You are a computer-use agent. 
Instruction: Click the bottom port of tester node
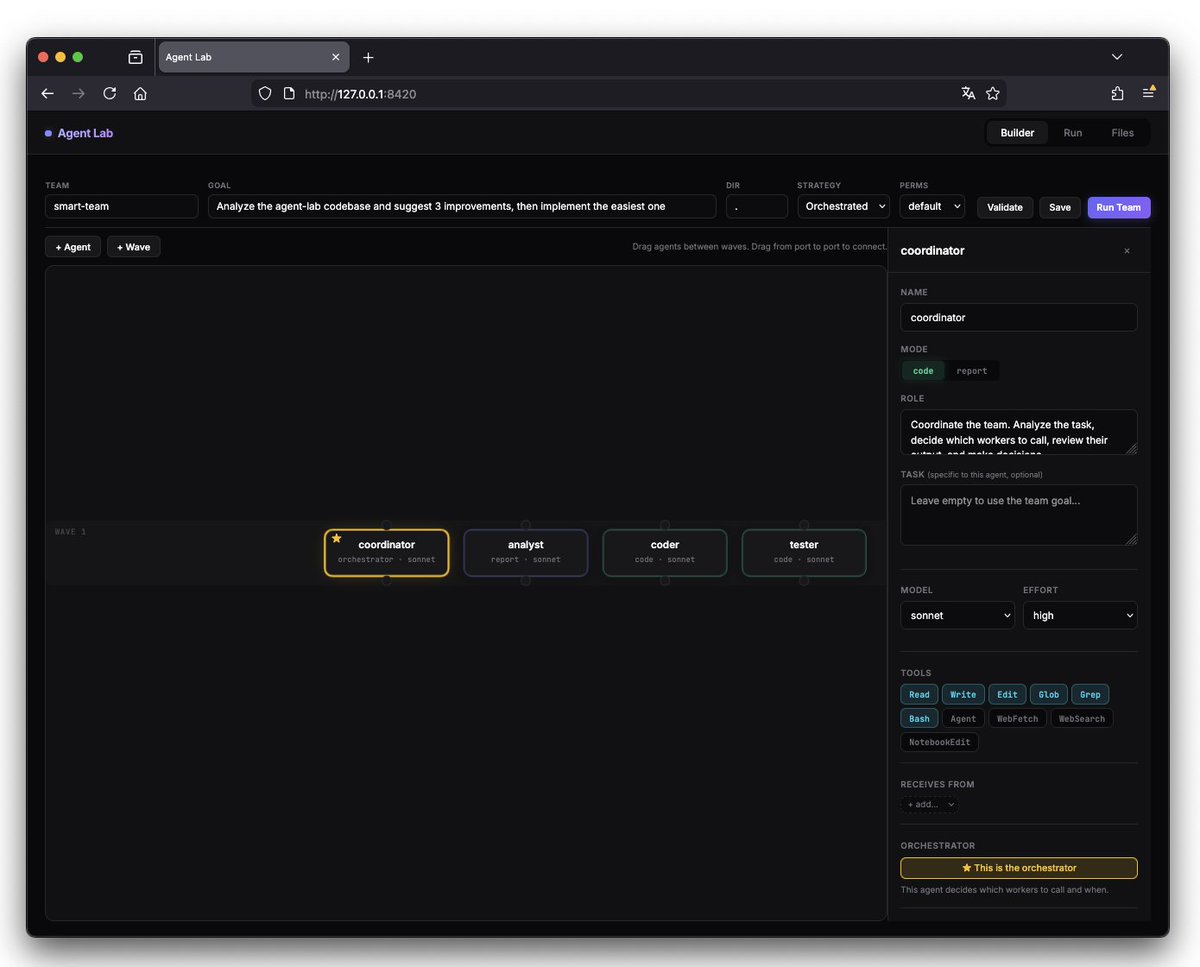pos(803,580)
